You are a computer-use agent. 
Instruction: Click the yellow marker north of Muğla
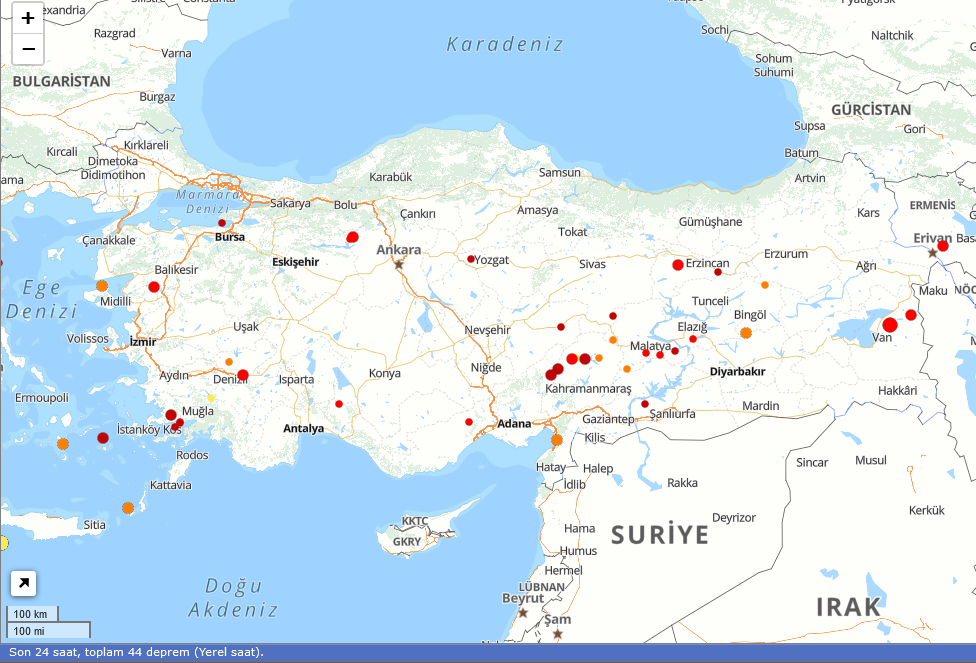(x=211, y=398)
